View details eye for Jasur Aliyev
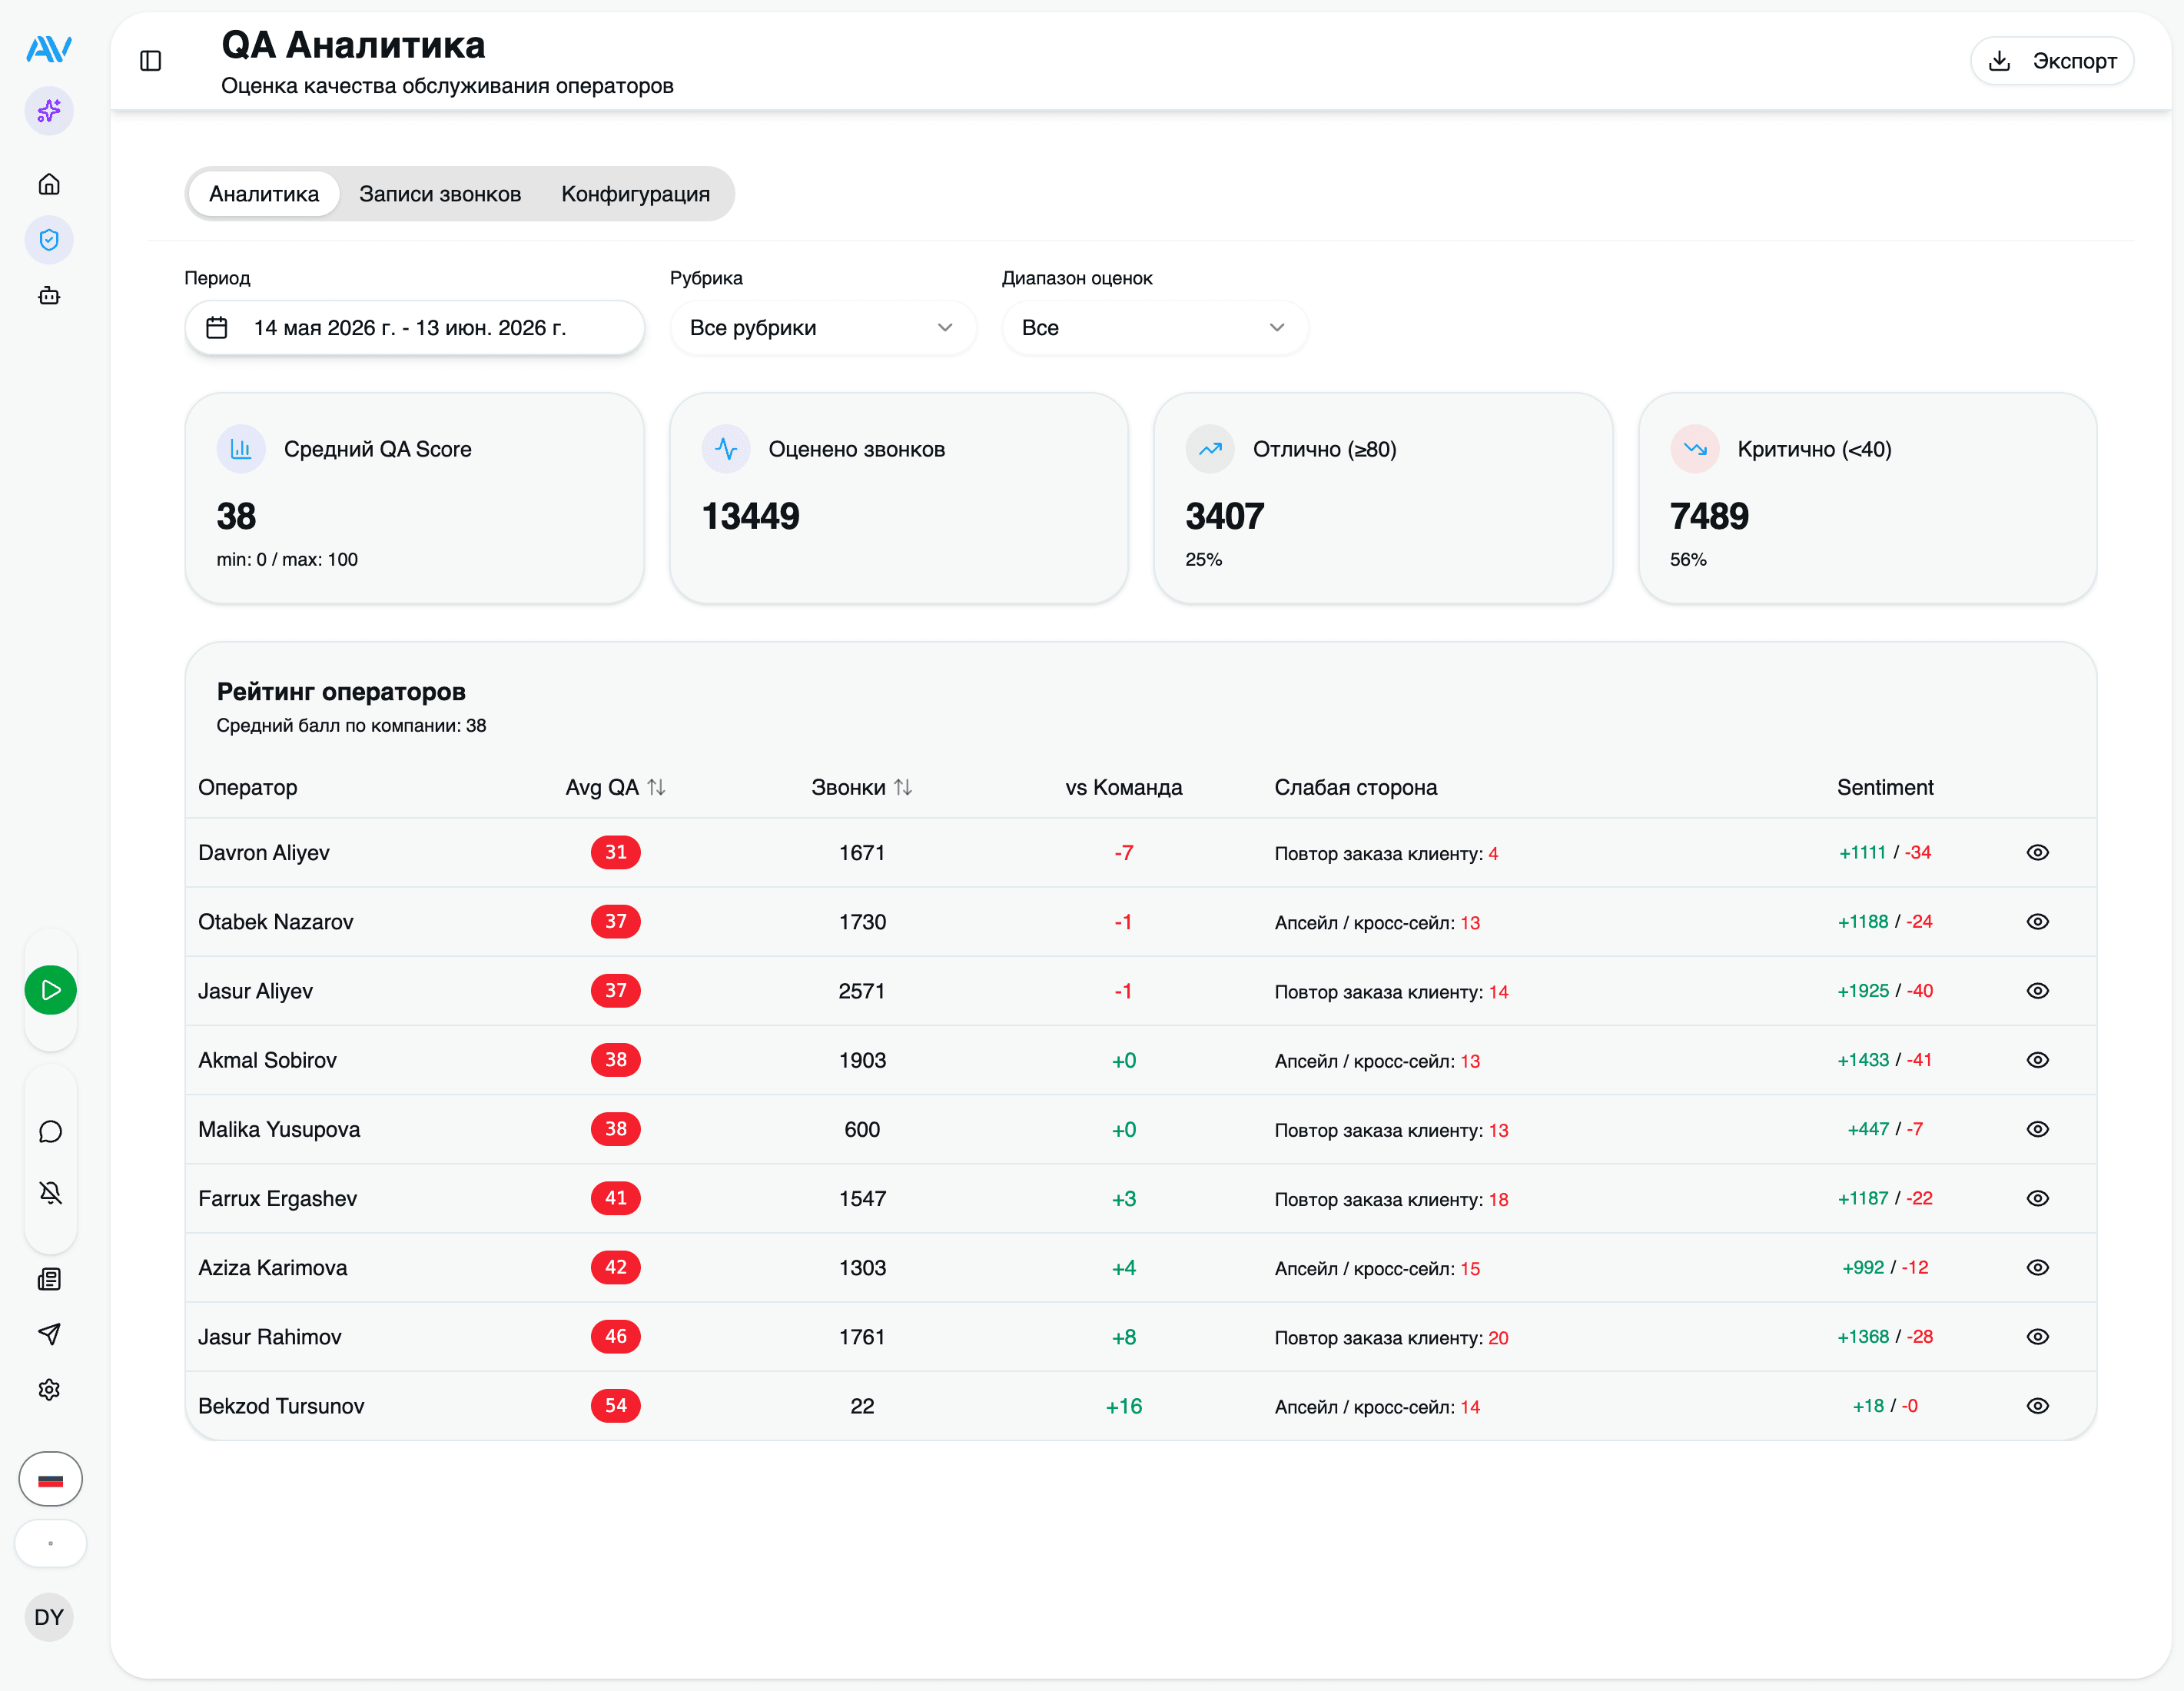The image size is (2184, 1691). click(x=2038, y=991)
